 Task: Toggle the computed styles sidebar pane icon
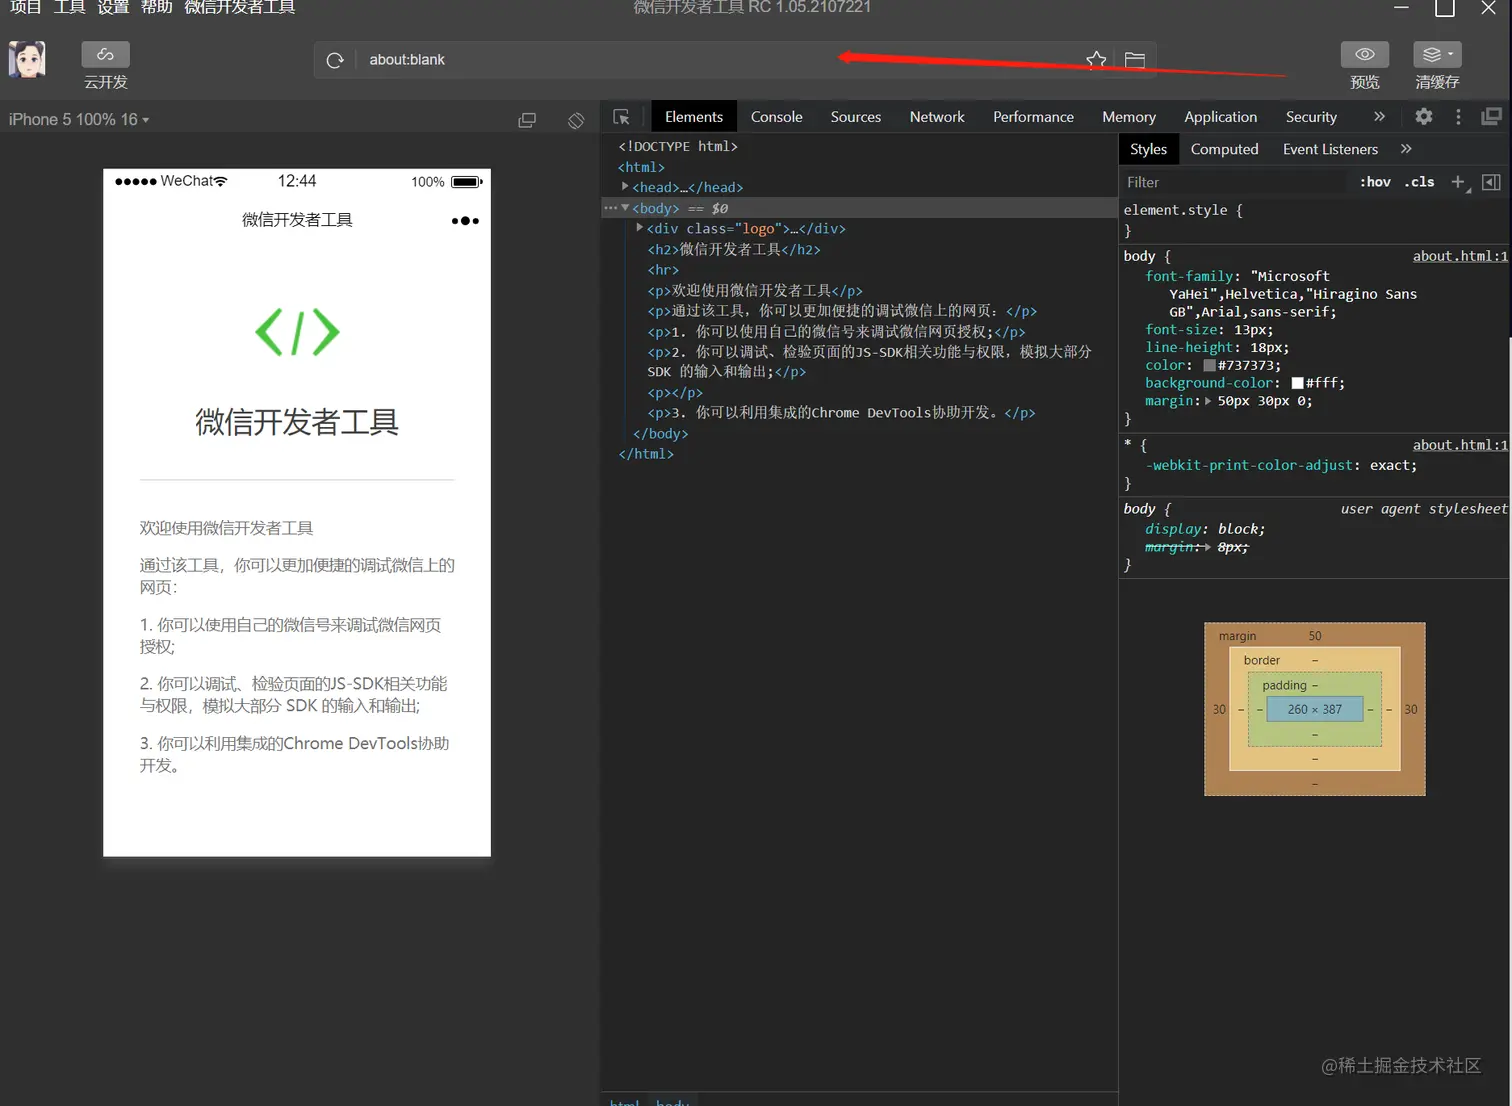click(x=1491, y=182)
